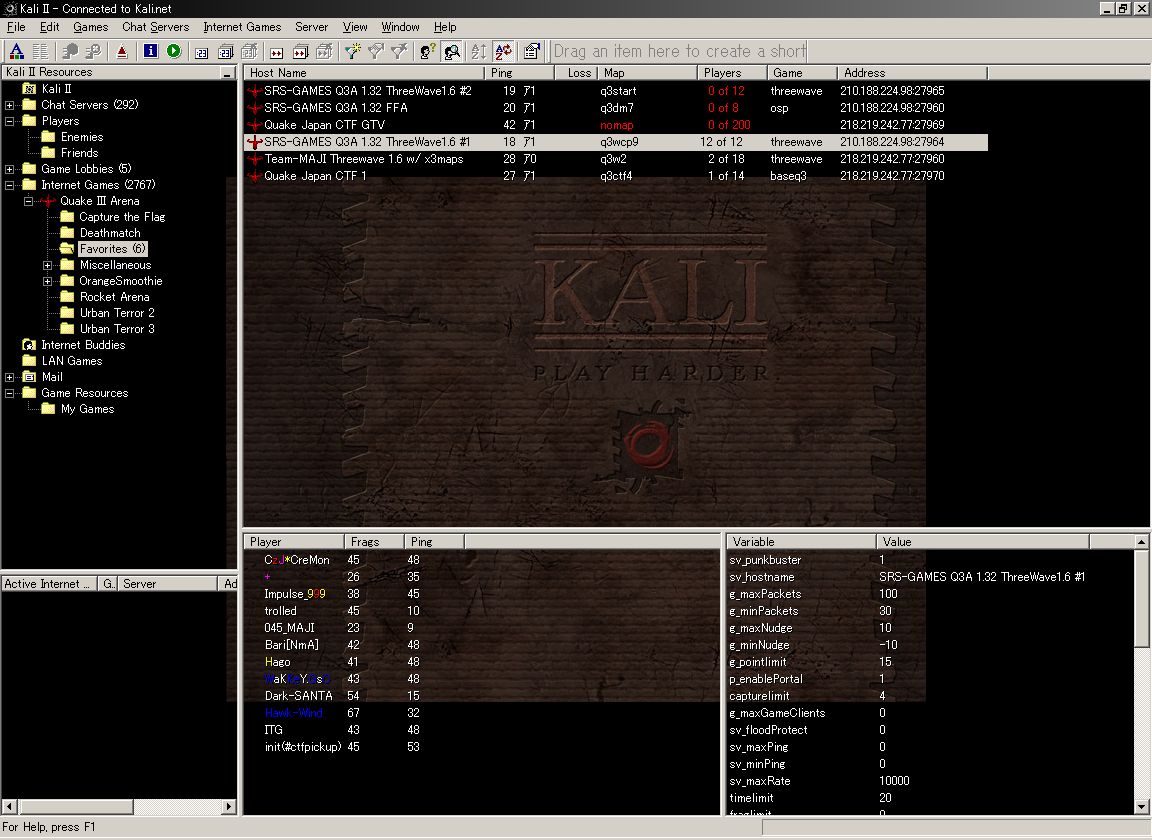Screen dimensions: 1152x840
Task: Click the left-pane horizontal scrollbar right arrow
Action: pyautogui.click(x=228, y=807)
